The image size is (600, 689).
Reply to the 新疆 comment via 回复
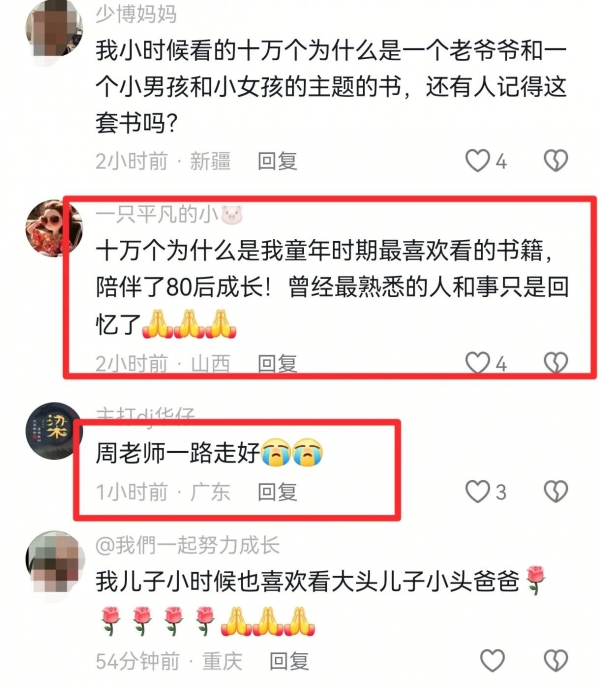pyautogui.click(x=277, y=161)
